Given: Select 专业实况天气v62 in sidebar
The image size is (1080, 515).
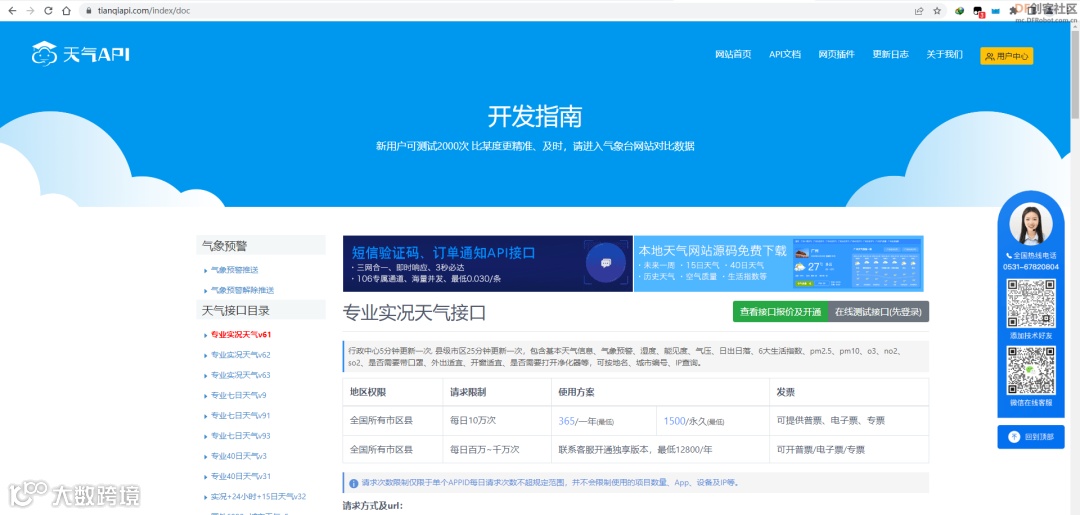Looking at the screenshot, I should pos(240,355).
